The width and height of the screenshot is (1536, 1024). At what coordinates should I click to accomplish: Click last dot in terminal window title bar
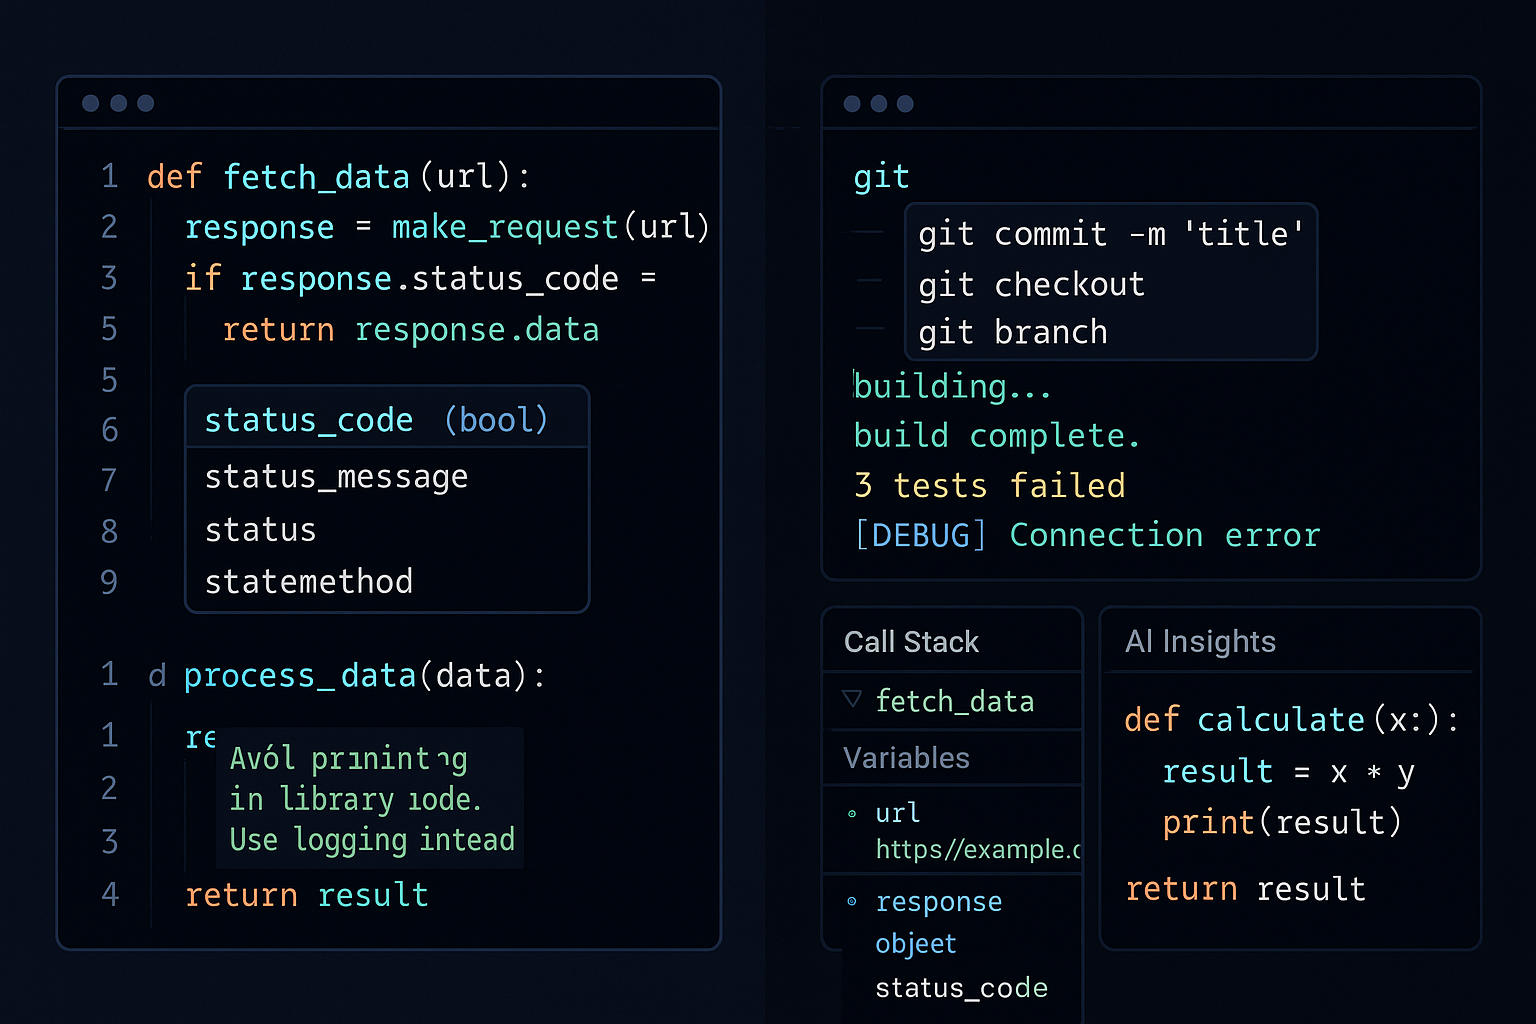905,104
